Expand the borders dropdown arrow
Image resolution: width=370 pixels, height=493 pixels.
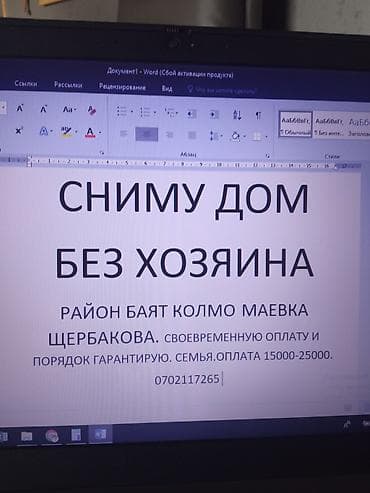coord(266,137)
